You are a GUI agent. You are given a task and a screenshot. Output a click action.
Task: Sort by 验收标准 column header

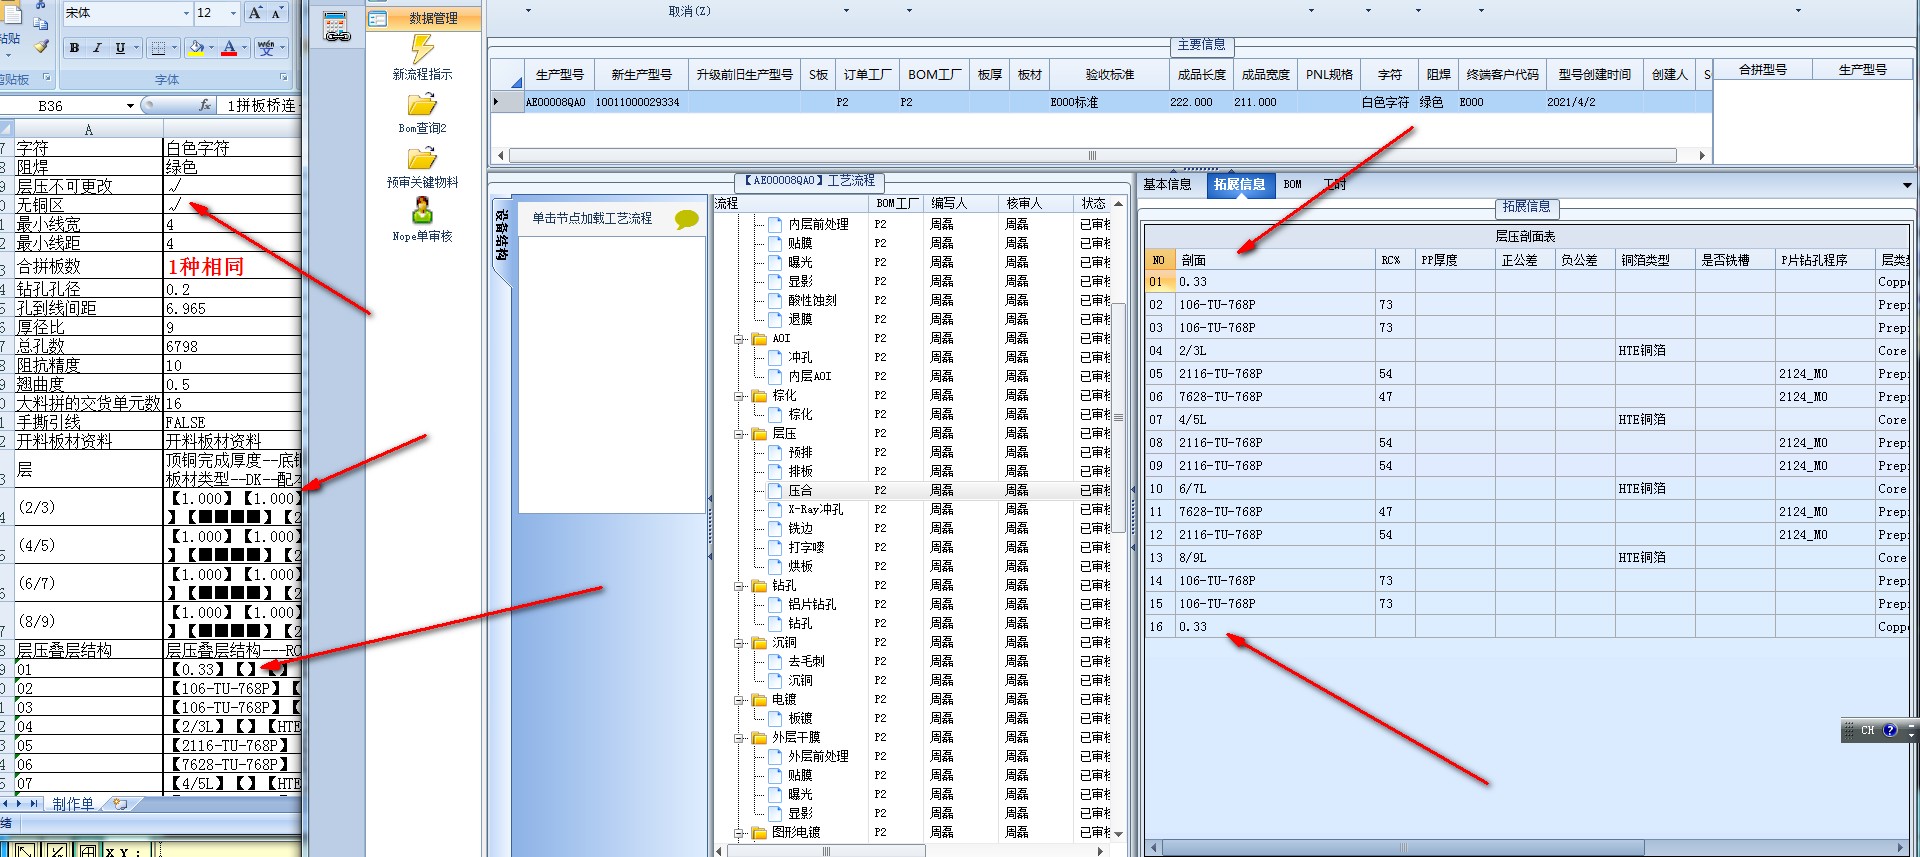(1109, 75)
